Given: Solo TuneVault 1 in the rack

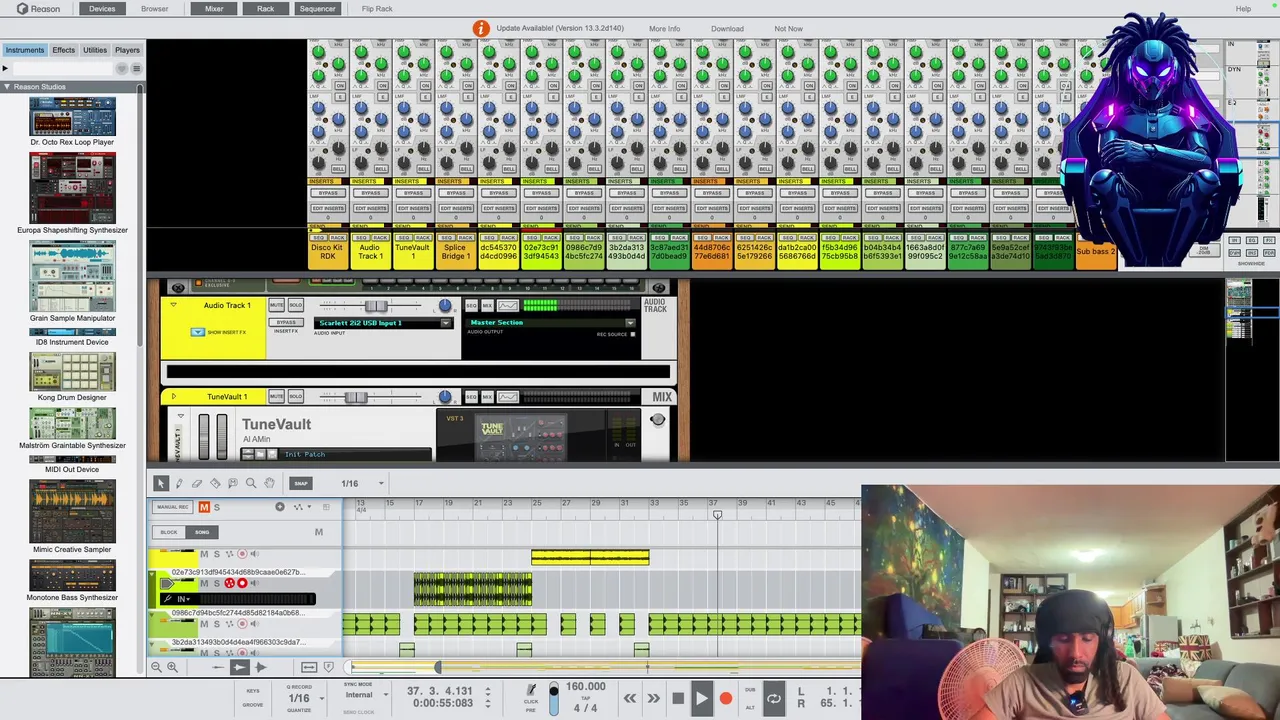Looking at the screenshot, I should tap(295, 397).
